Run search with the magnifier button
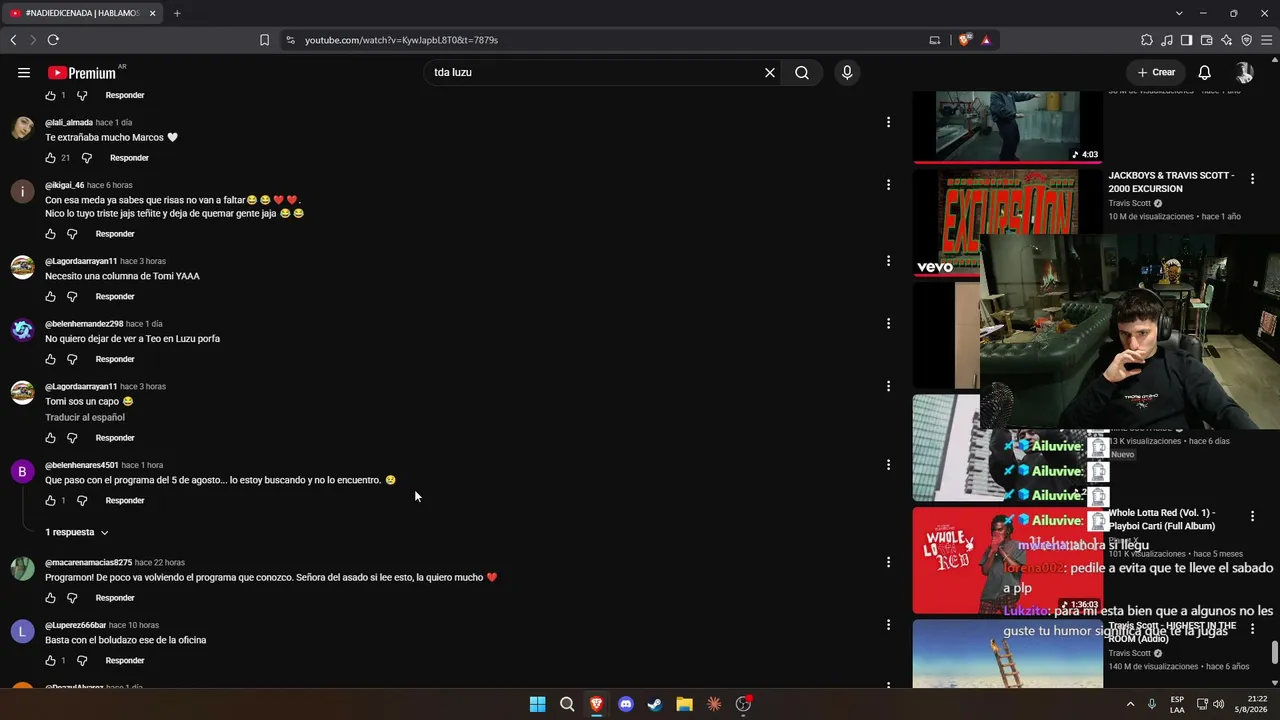1280x720 pixels. 802,72
